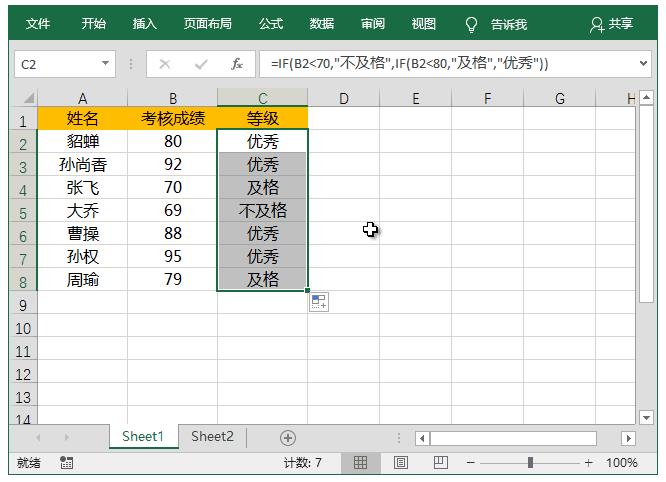Select the column D header

(x=343, y=98)
